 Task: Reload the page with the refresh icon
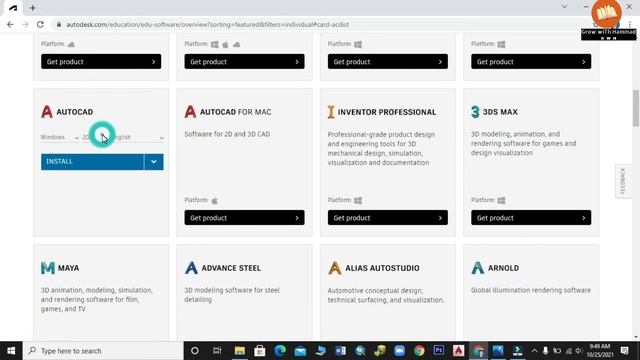click(40, 24)
